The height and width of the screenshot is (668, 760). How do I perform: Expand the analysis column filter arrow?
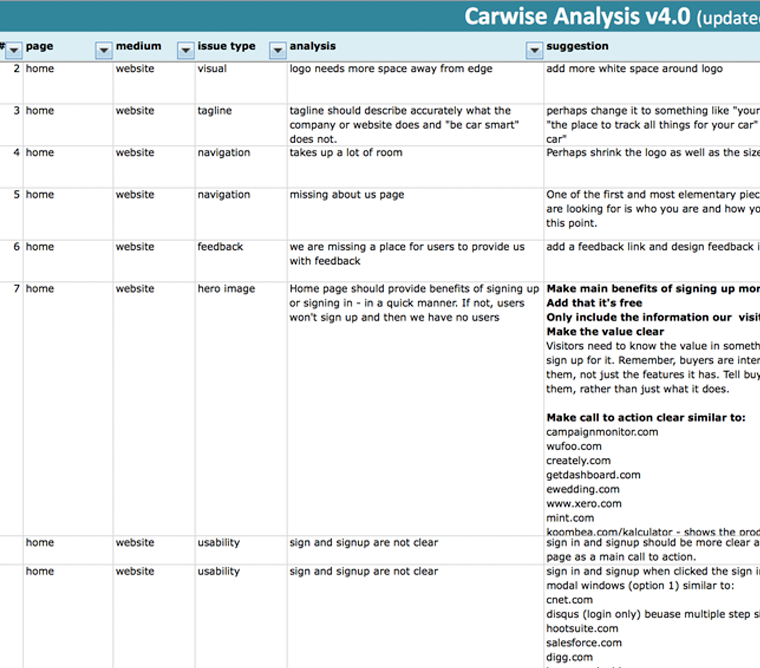click(534, 50)
